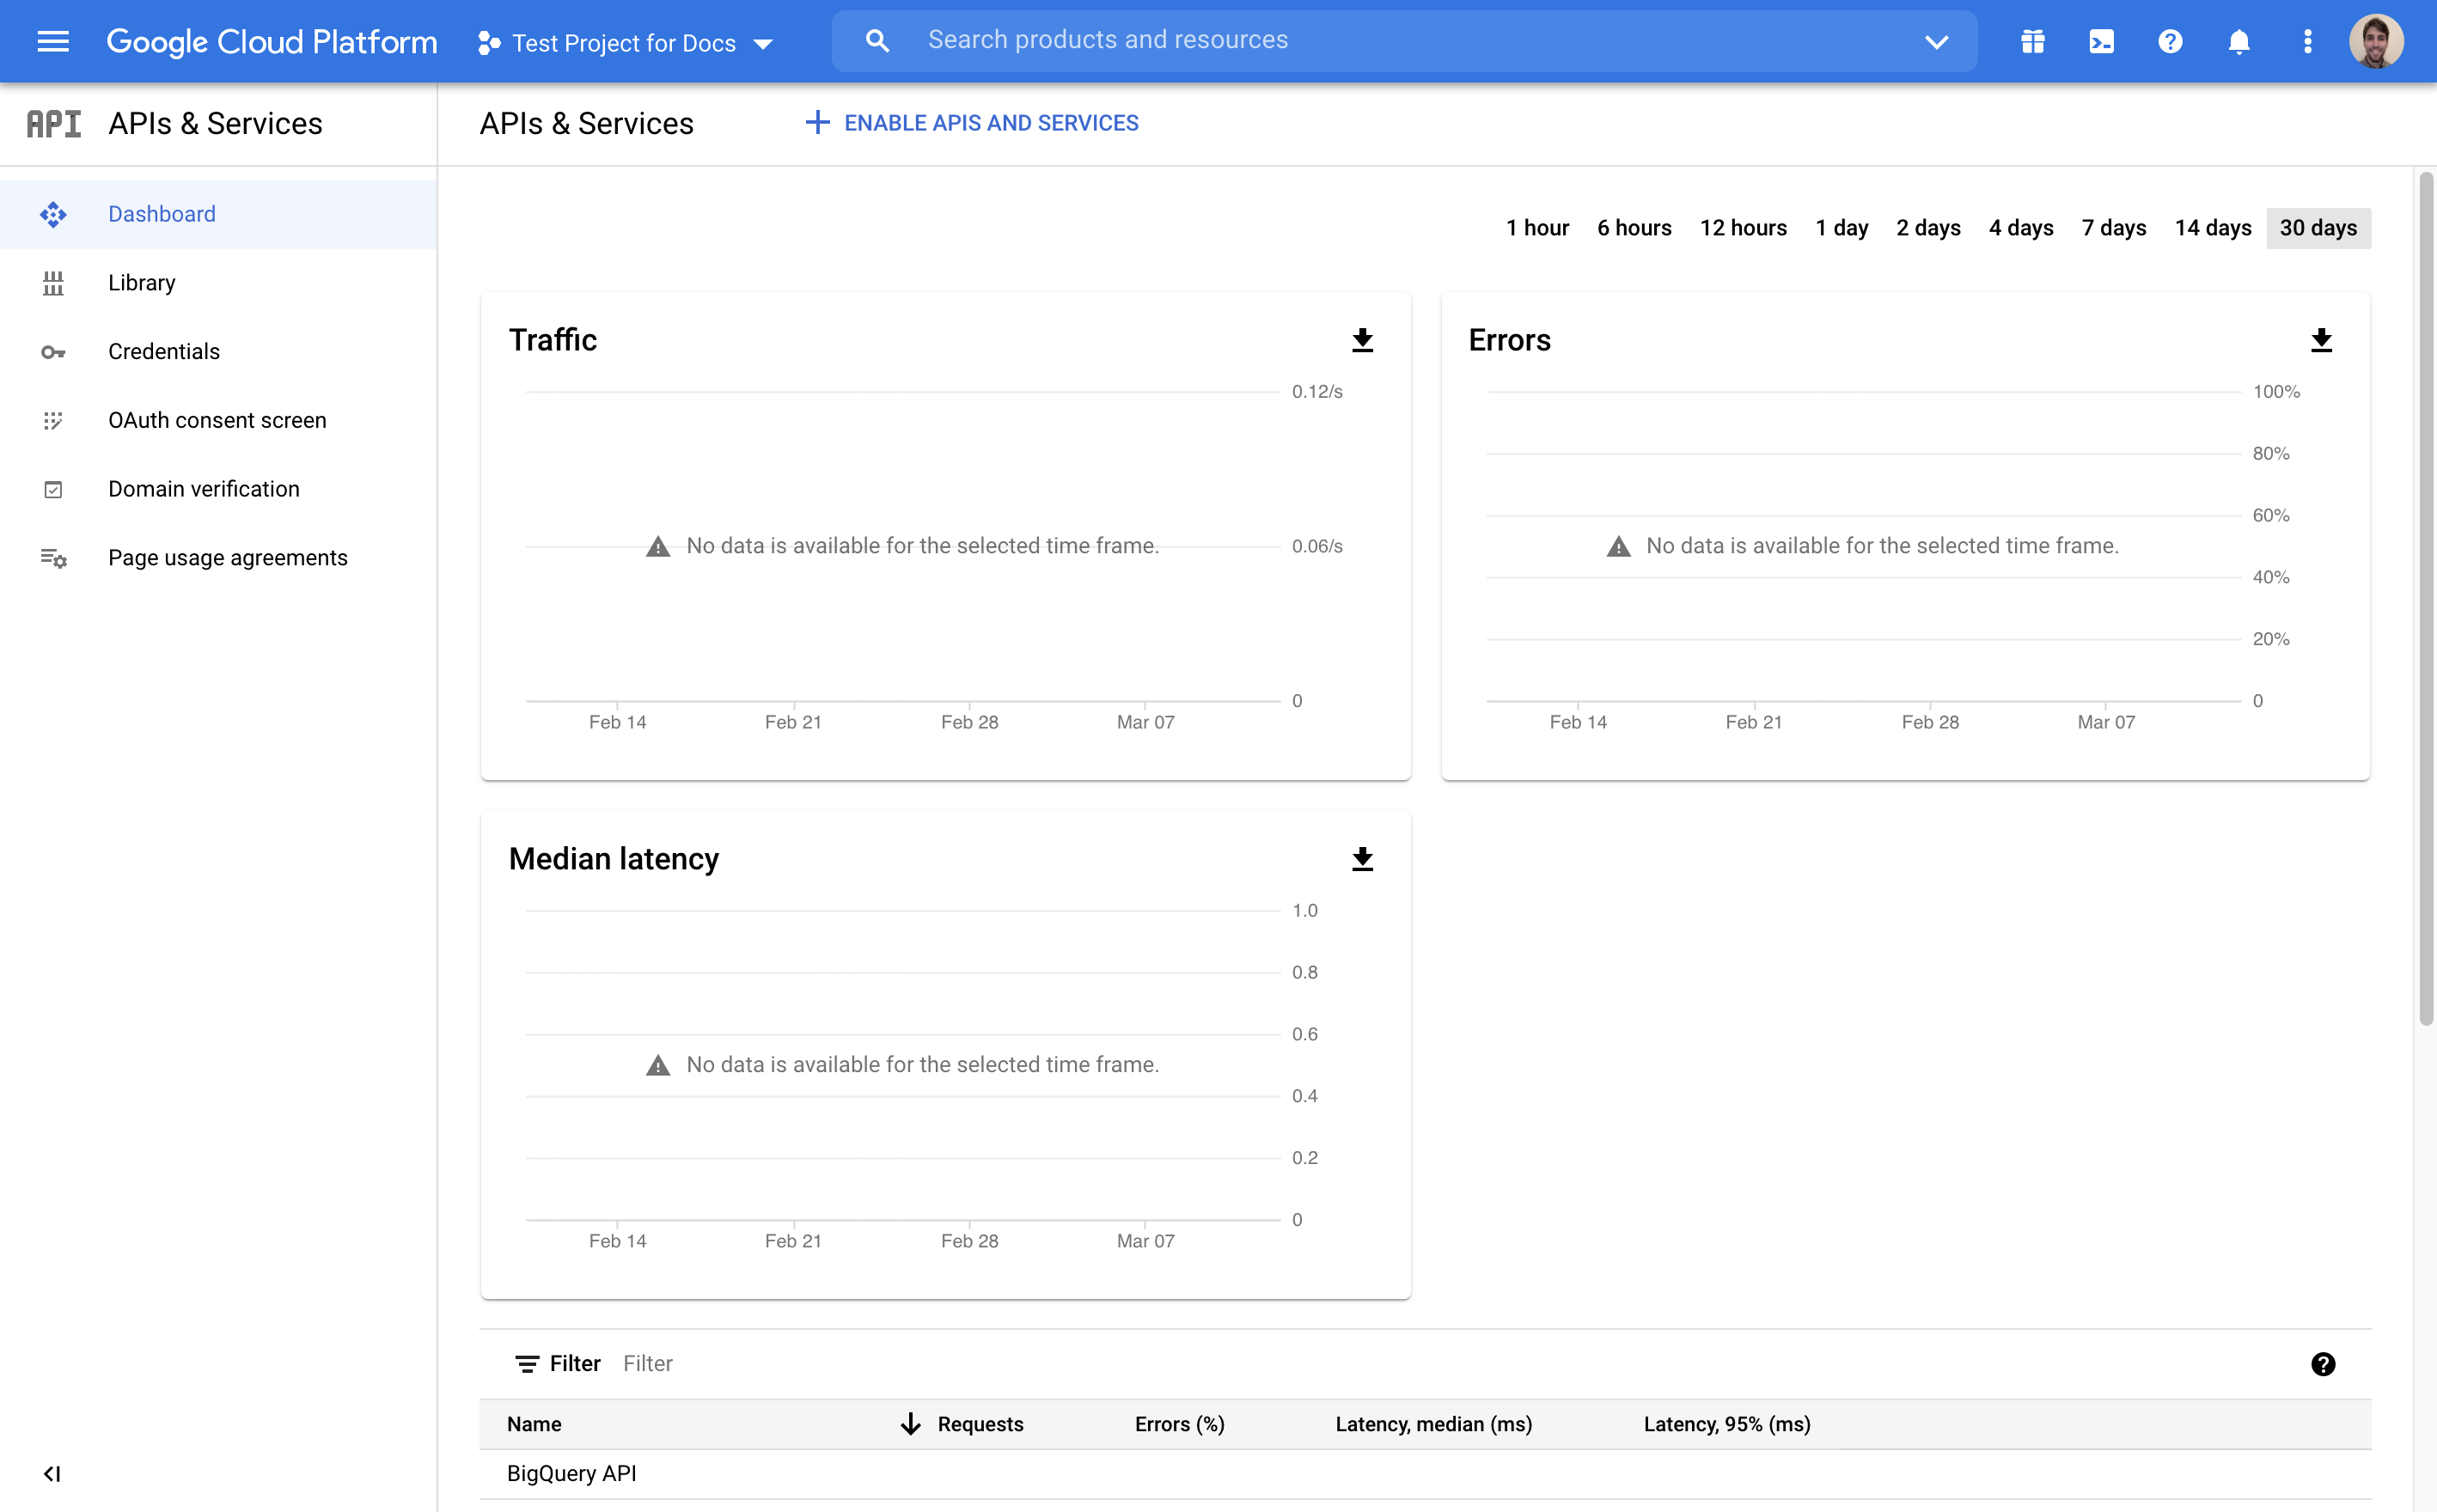This screenshot has width=2437, height=1512.
Task: Click the OAuth consent screen icon
Action: pos(53,420)
